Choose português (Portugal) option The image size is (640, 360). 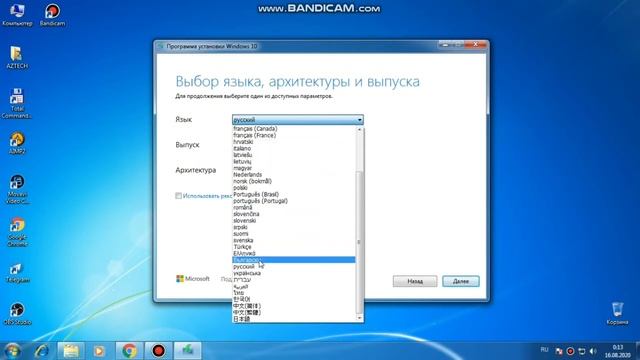coord(294,201)
